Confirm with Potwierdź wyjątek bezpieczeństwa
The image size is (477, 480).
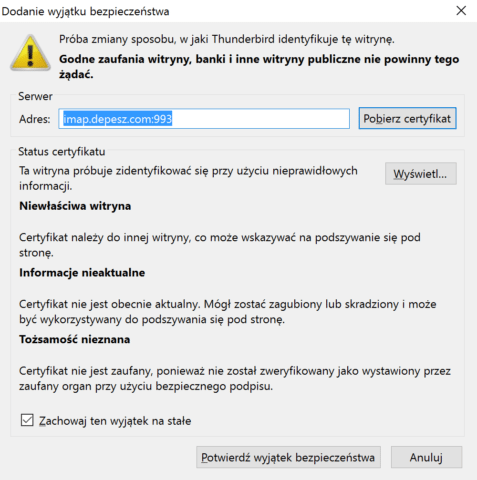coord(288,457)
